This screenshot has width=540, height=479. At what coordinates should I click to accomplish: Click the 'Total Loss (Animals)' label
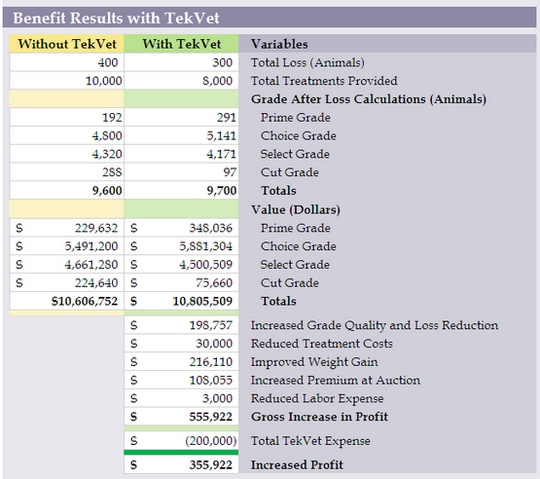tap(308, 63)
